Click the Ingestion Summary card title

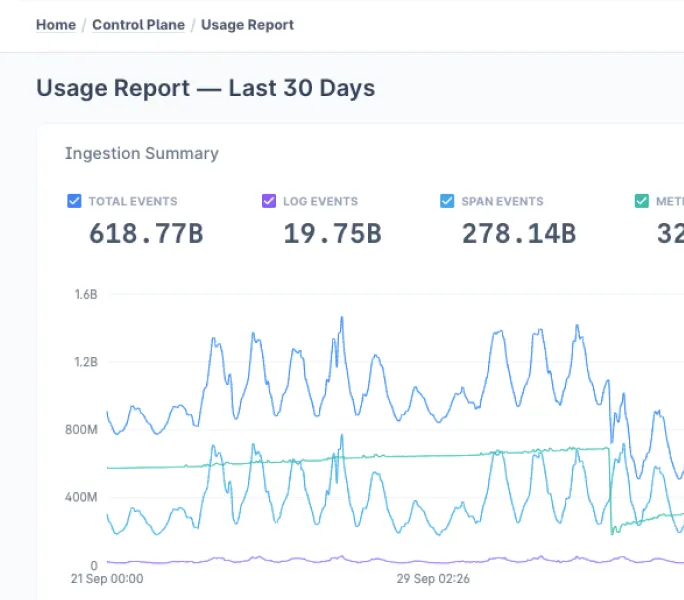pyautogui.click(x=141, y=153)
